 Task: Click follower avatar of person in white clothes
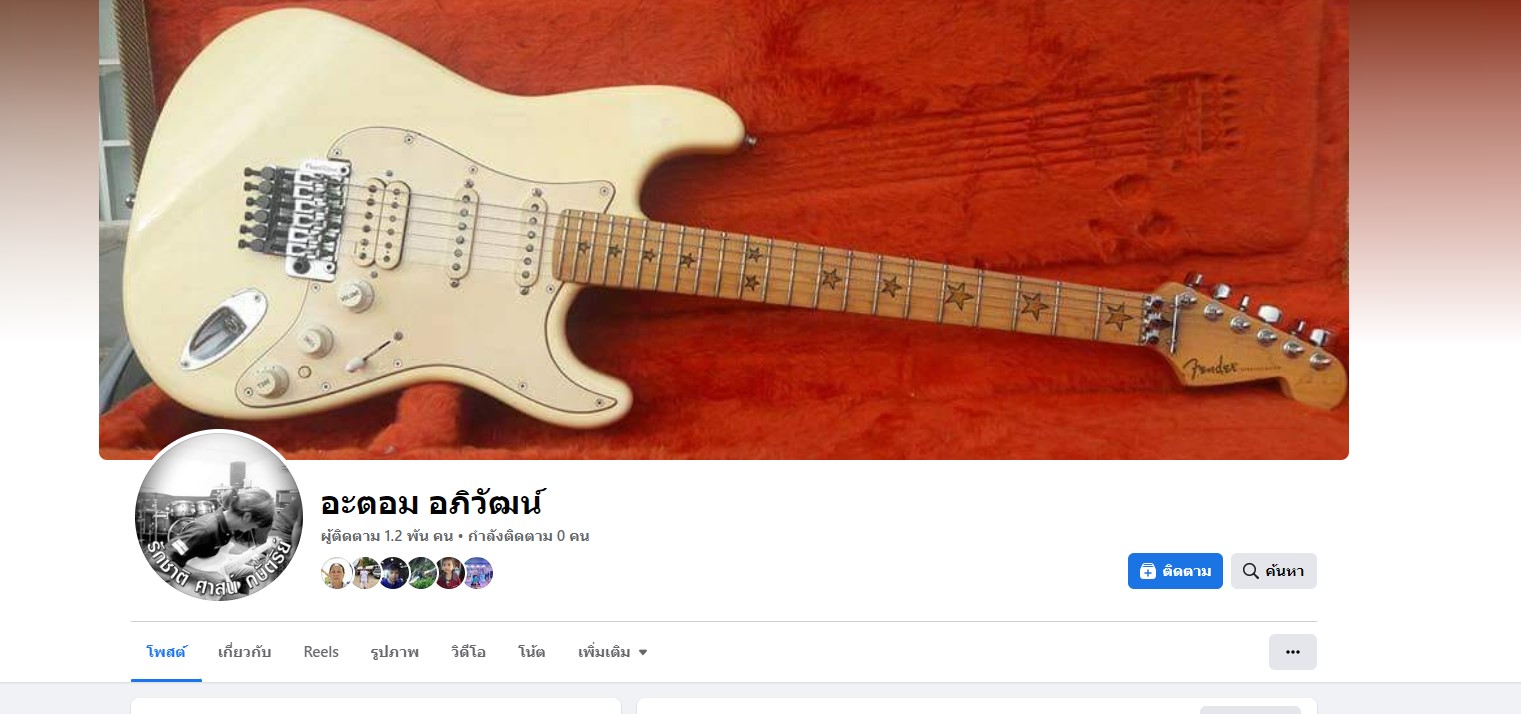click(x=365, y=573)
